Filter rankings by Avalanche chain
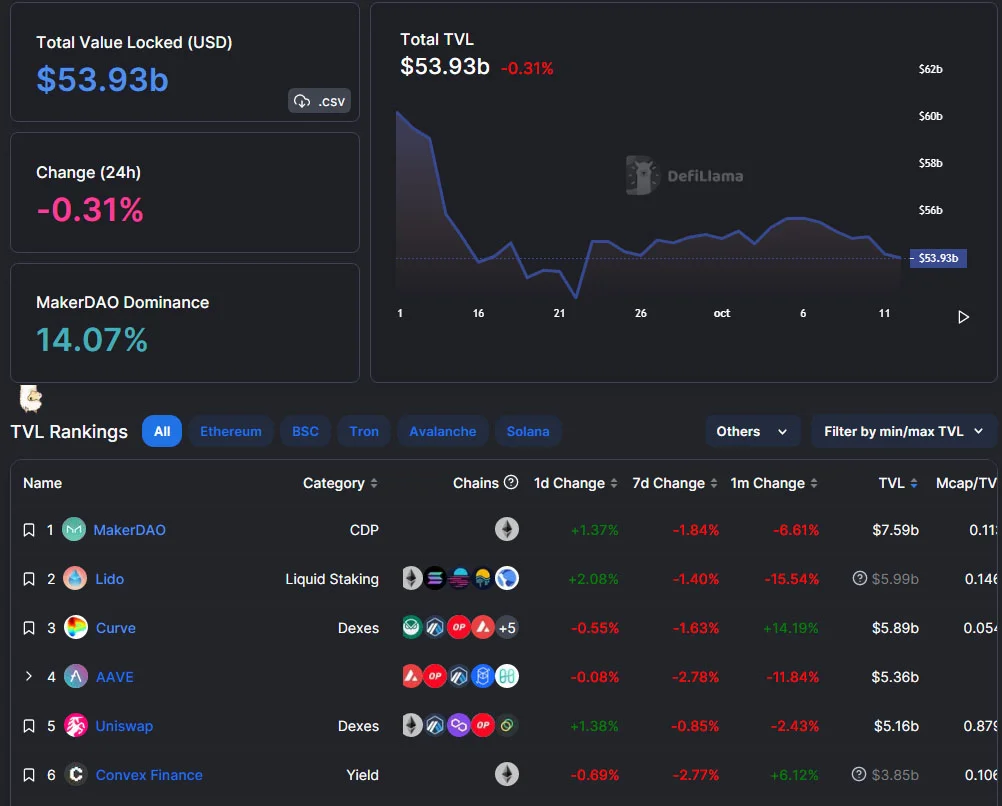 442,431
